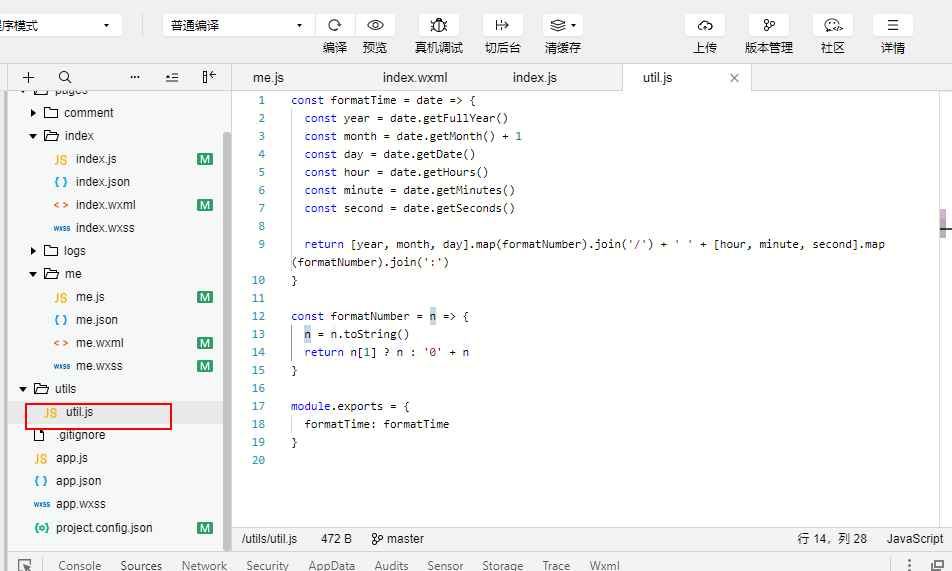The image size is (952, 571).
Task: Open index.json in the file tree
Action: (x=103, y=182)
